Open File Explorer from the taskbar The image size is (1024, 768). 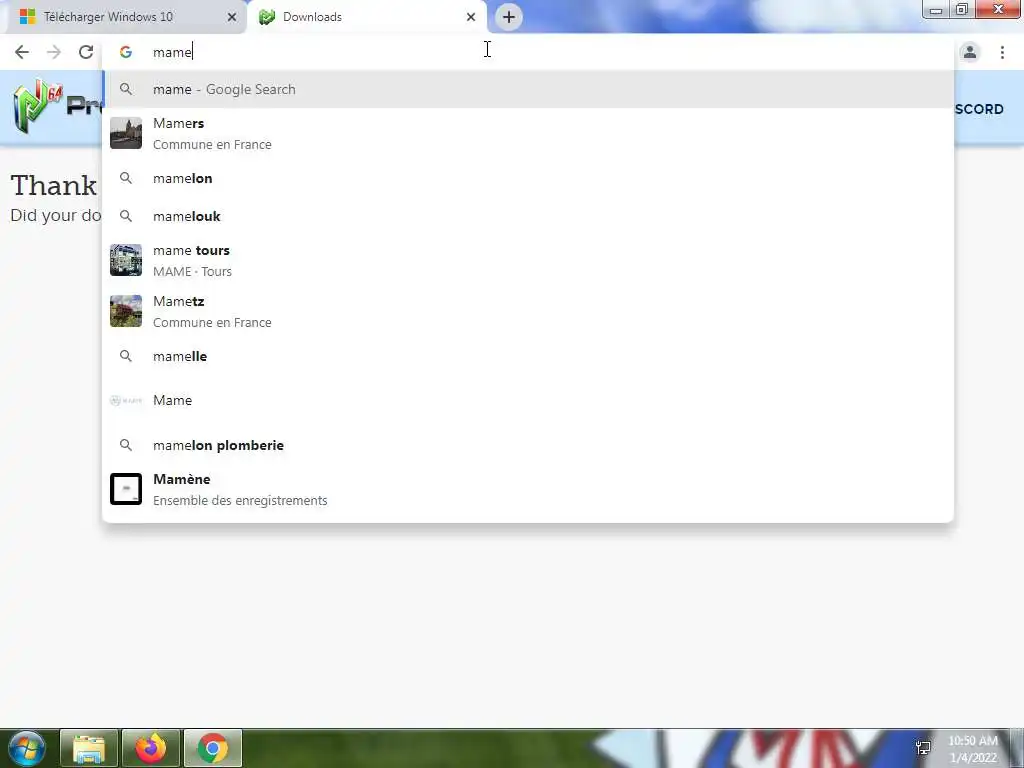tap(89, 748)
